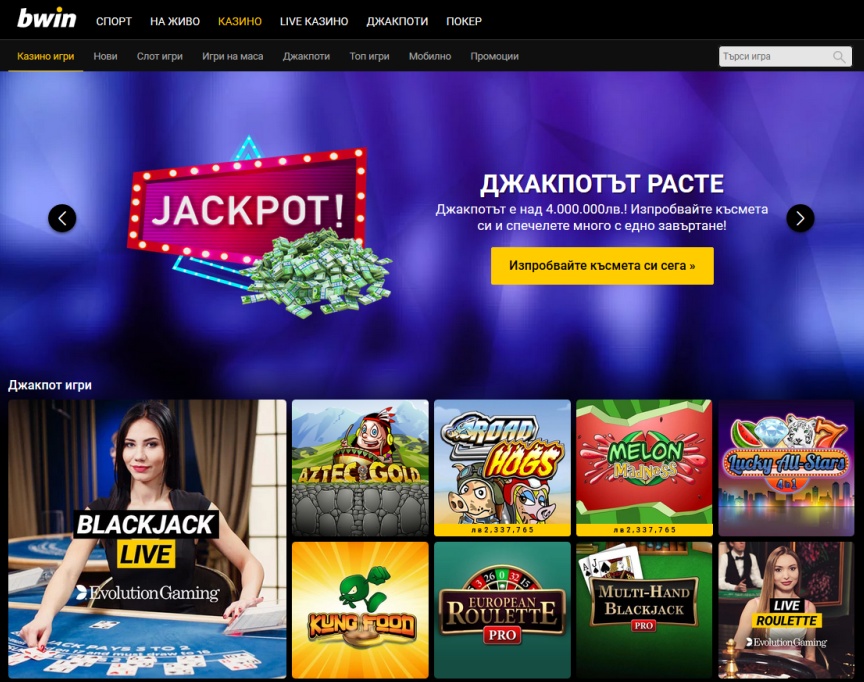
Task: Launch the Road Hogs slot game
Action: coord(502,468)
